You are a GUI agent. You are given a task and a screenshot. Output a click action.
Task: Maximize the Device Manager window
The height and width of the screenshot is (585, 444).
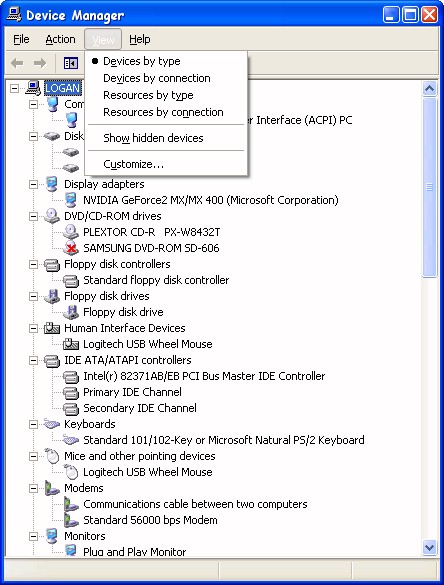410,15
